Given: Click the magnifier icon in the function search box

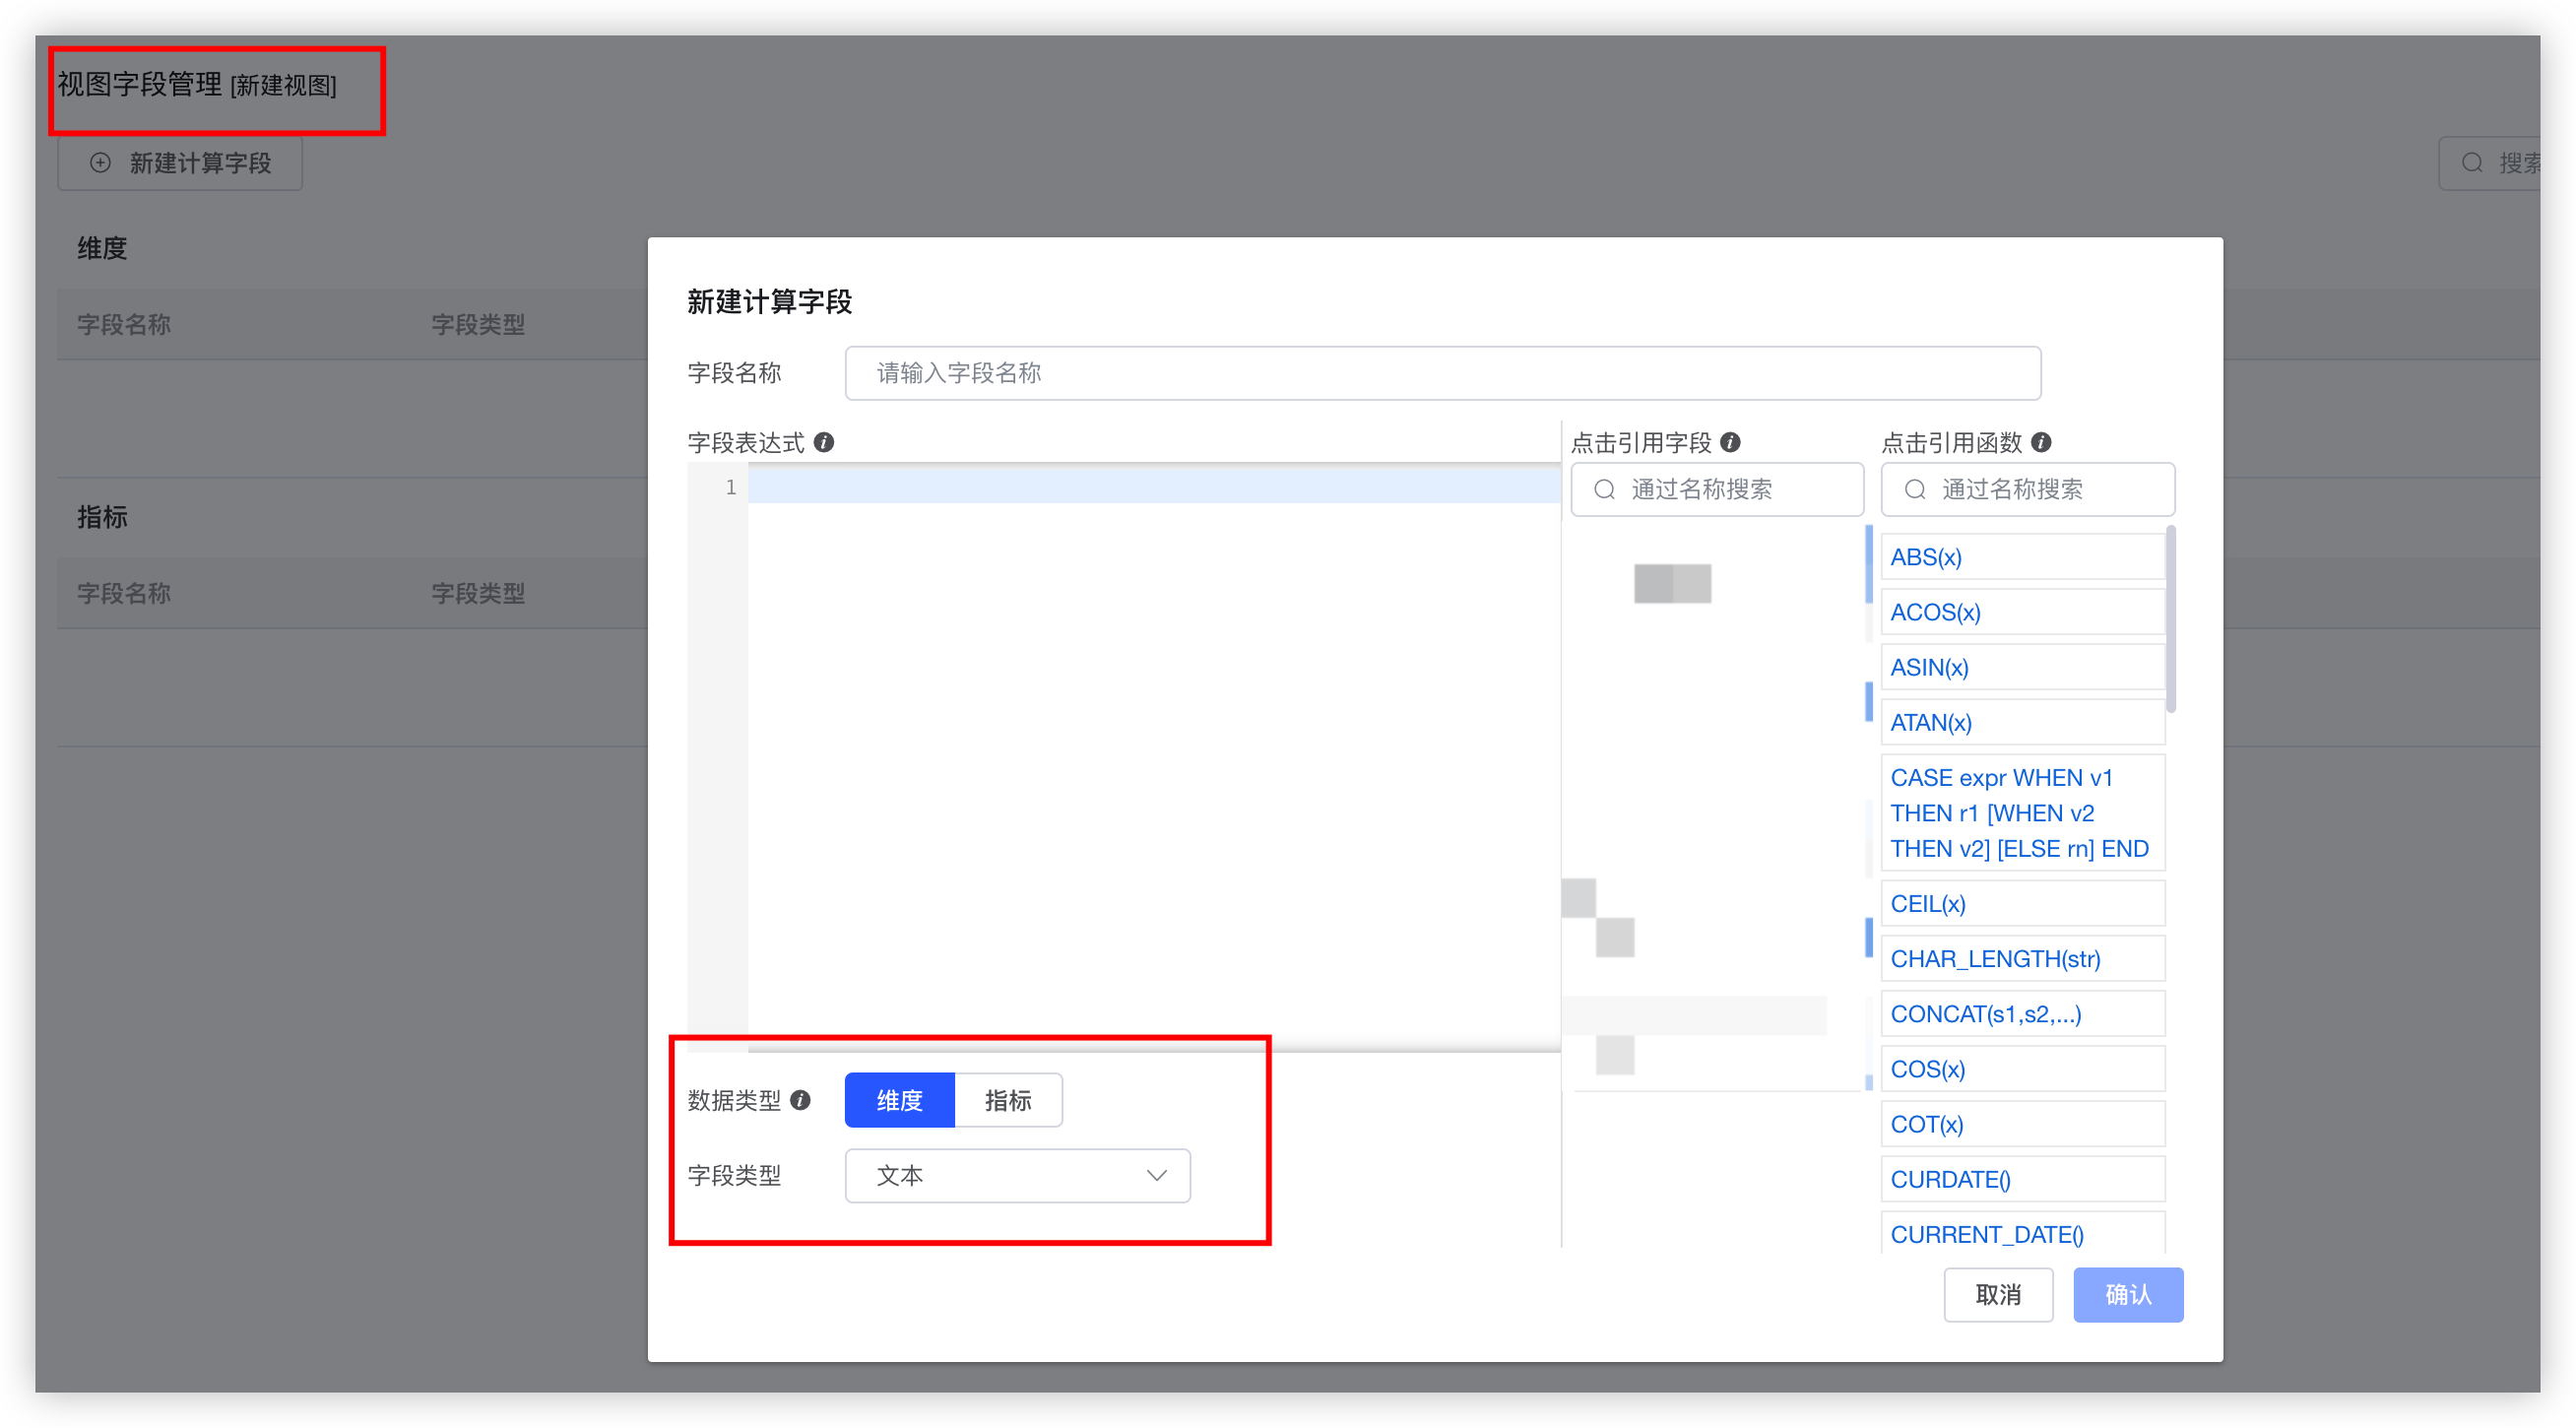Looking at the screenshot, I should [x=1915, y=489].
